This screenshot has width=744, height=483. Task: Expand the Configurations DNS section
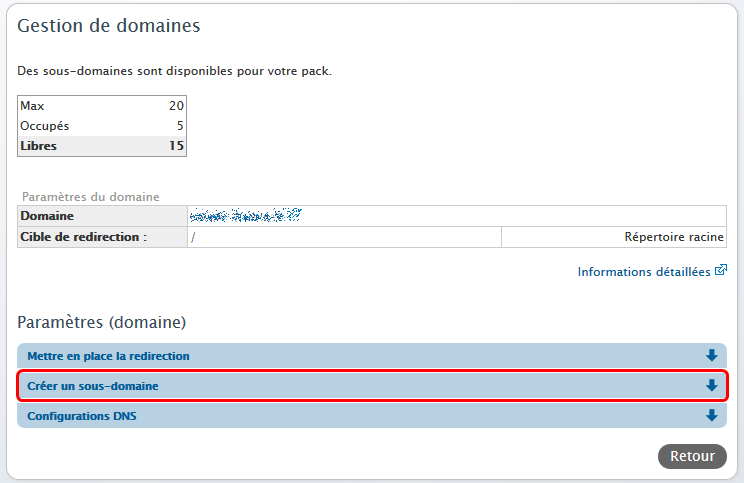[x=82, y=416]
